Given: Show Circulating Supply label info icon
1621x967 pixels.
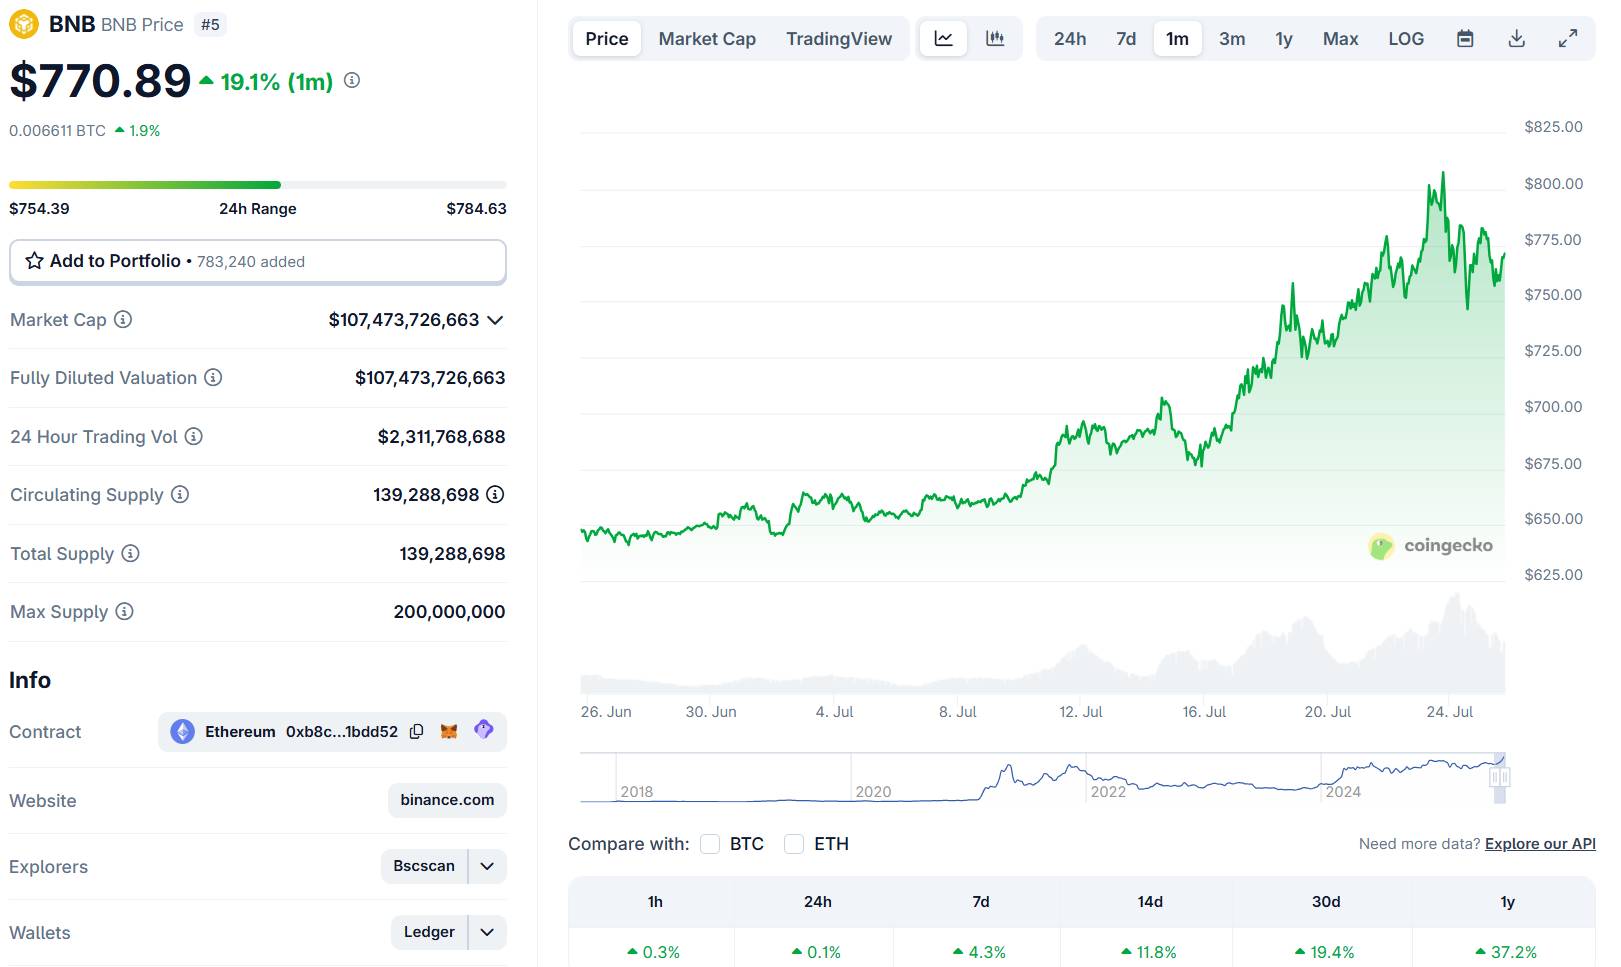Looking at the screenshot, I should (x=180, y=495).
